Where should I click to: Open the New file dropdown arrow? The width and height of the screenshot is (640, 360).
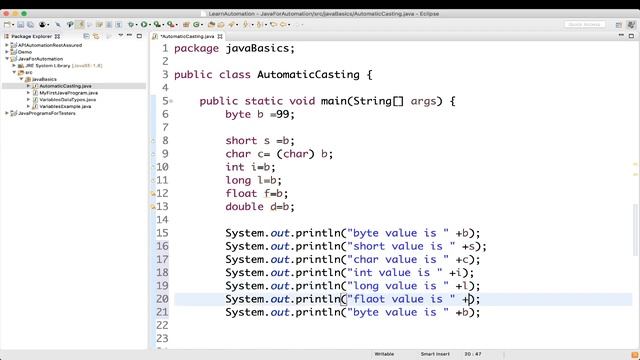tap(13, 25)
